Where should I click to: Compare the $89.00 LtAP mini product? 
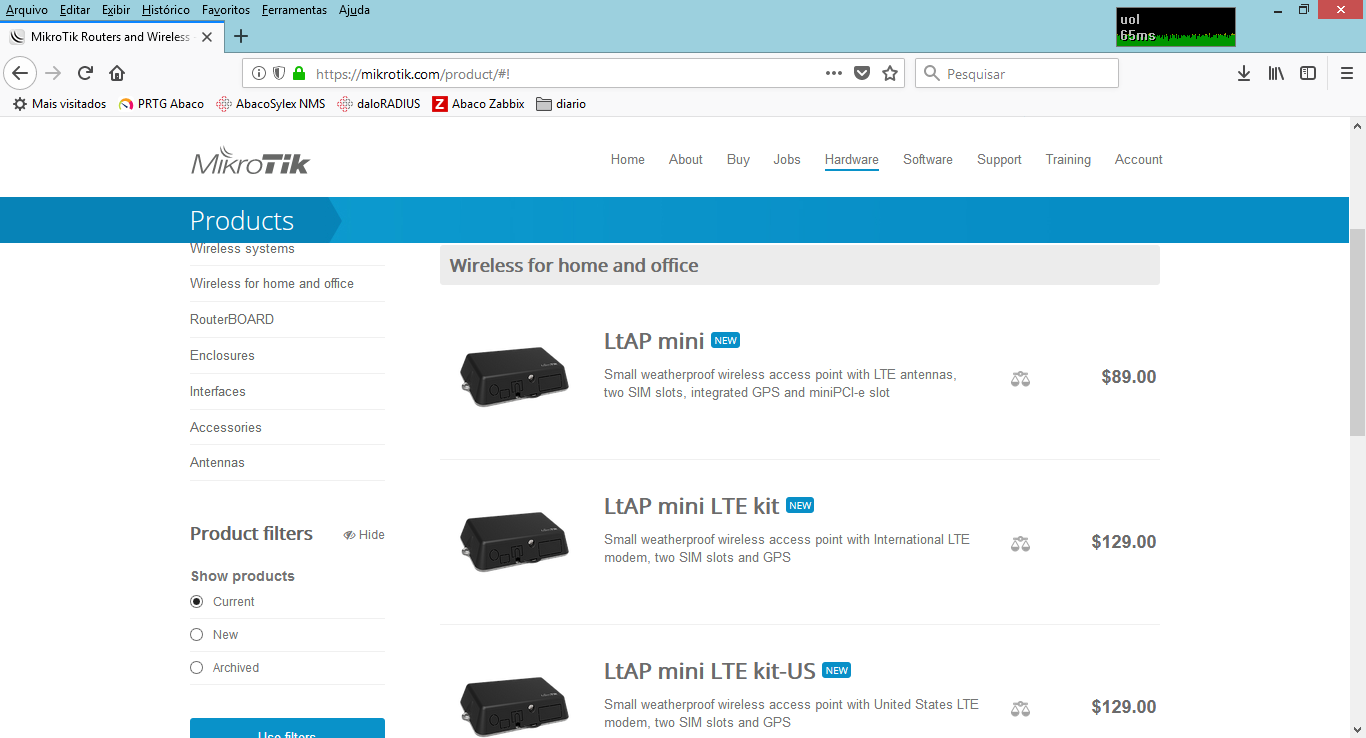[1020, 379]
